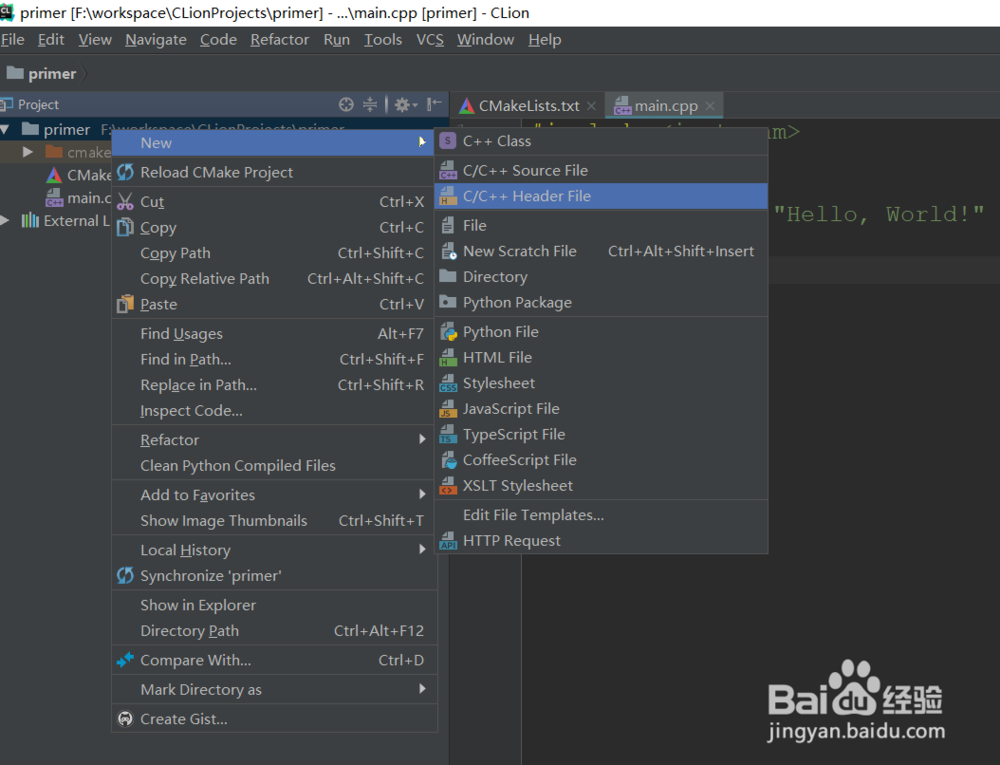Open the VCS menu

430,40
